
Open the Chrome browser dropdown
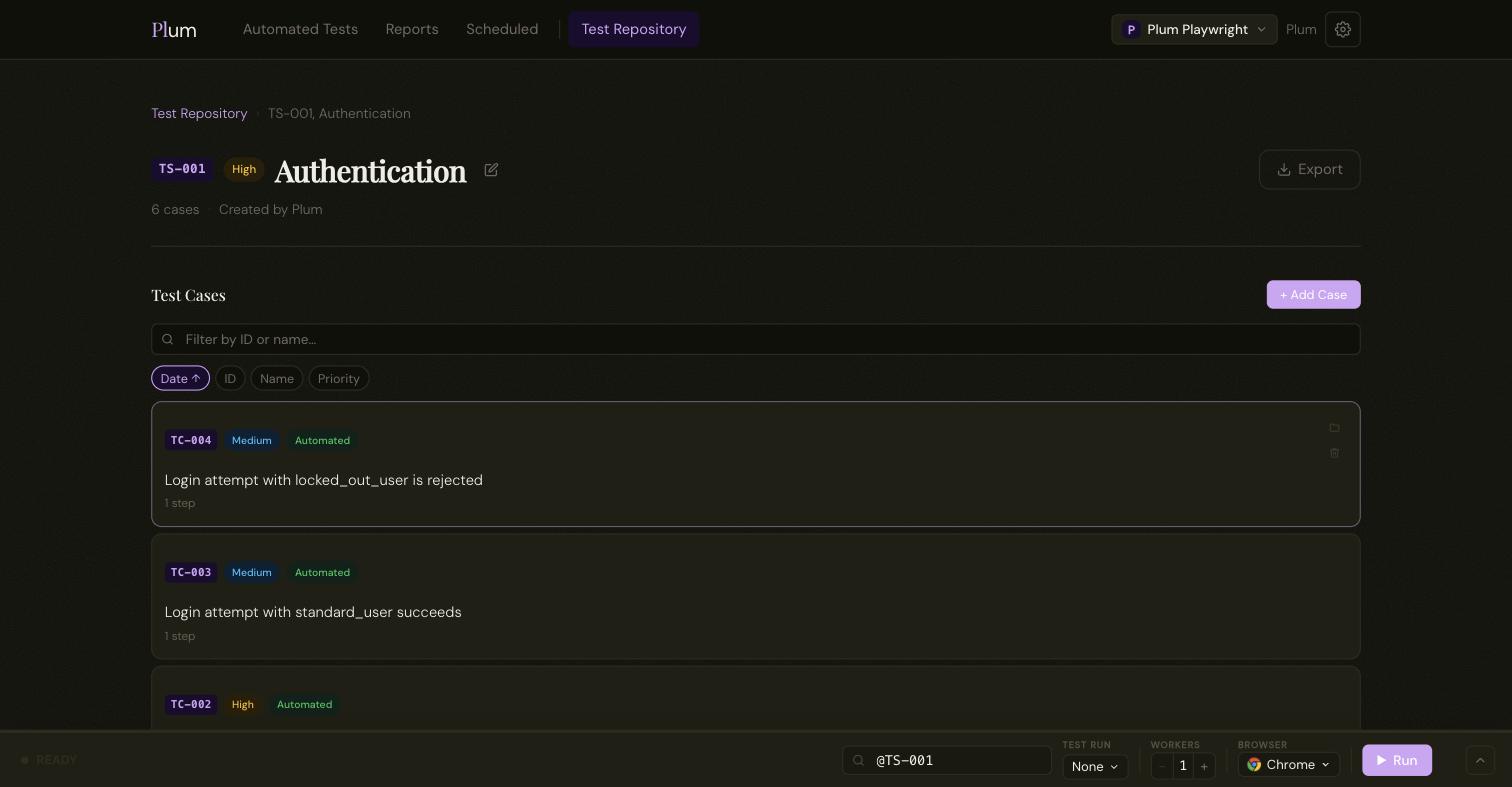click(x=1289, y=765)
